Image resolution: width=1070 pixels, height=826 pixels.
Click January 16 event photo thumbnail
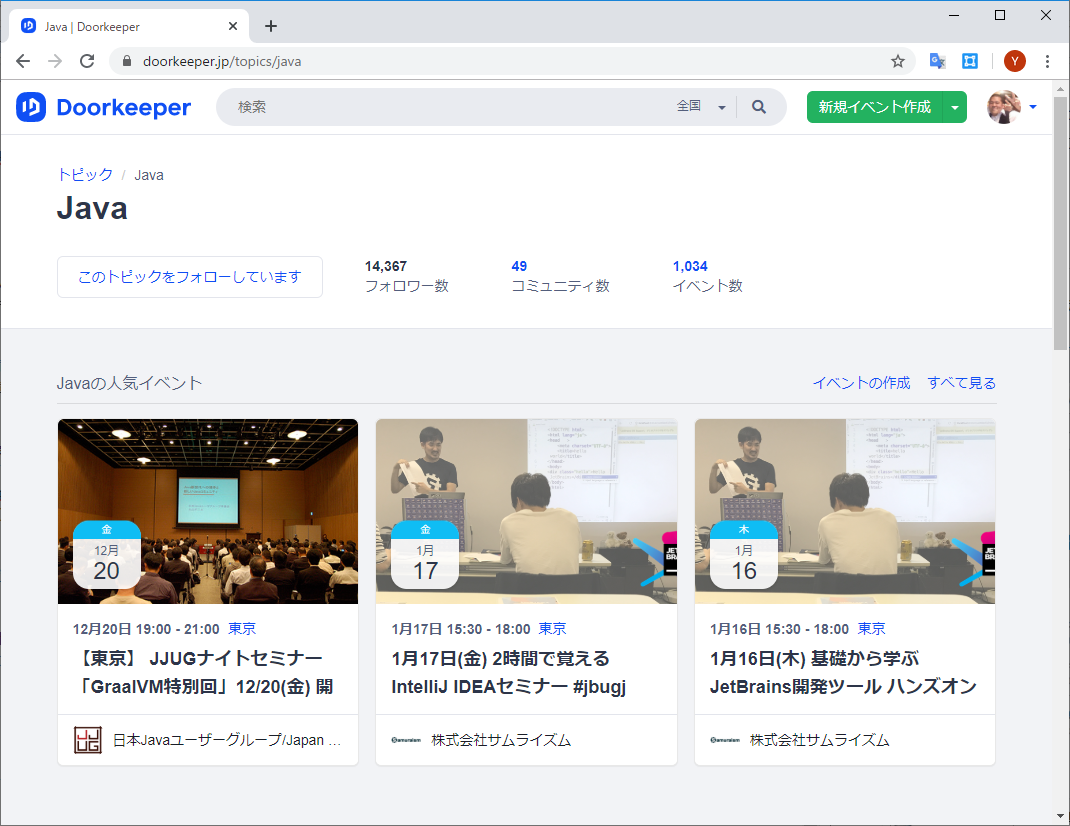pos(845,511)
